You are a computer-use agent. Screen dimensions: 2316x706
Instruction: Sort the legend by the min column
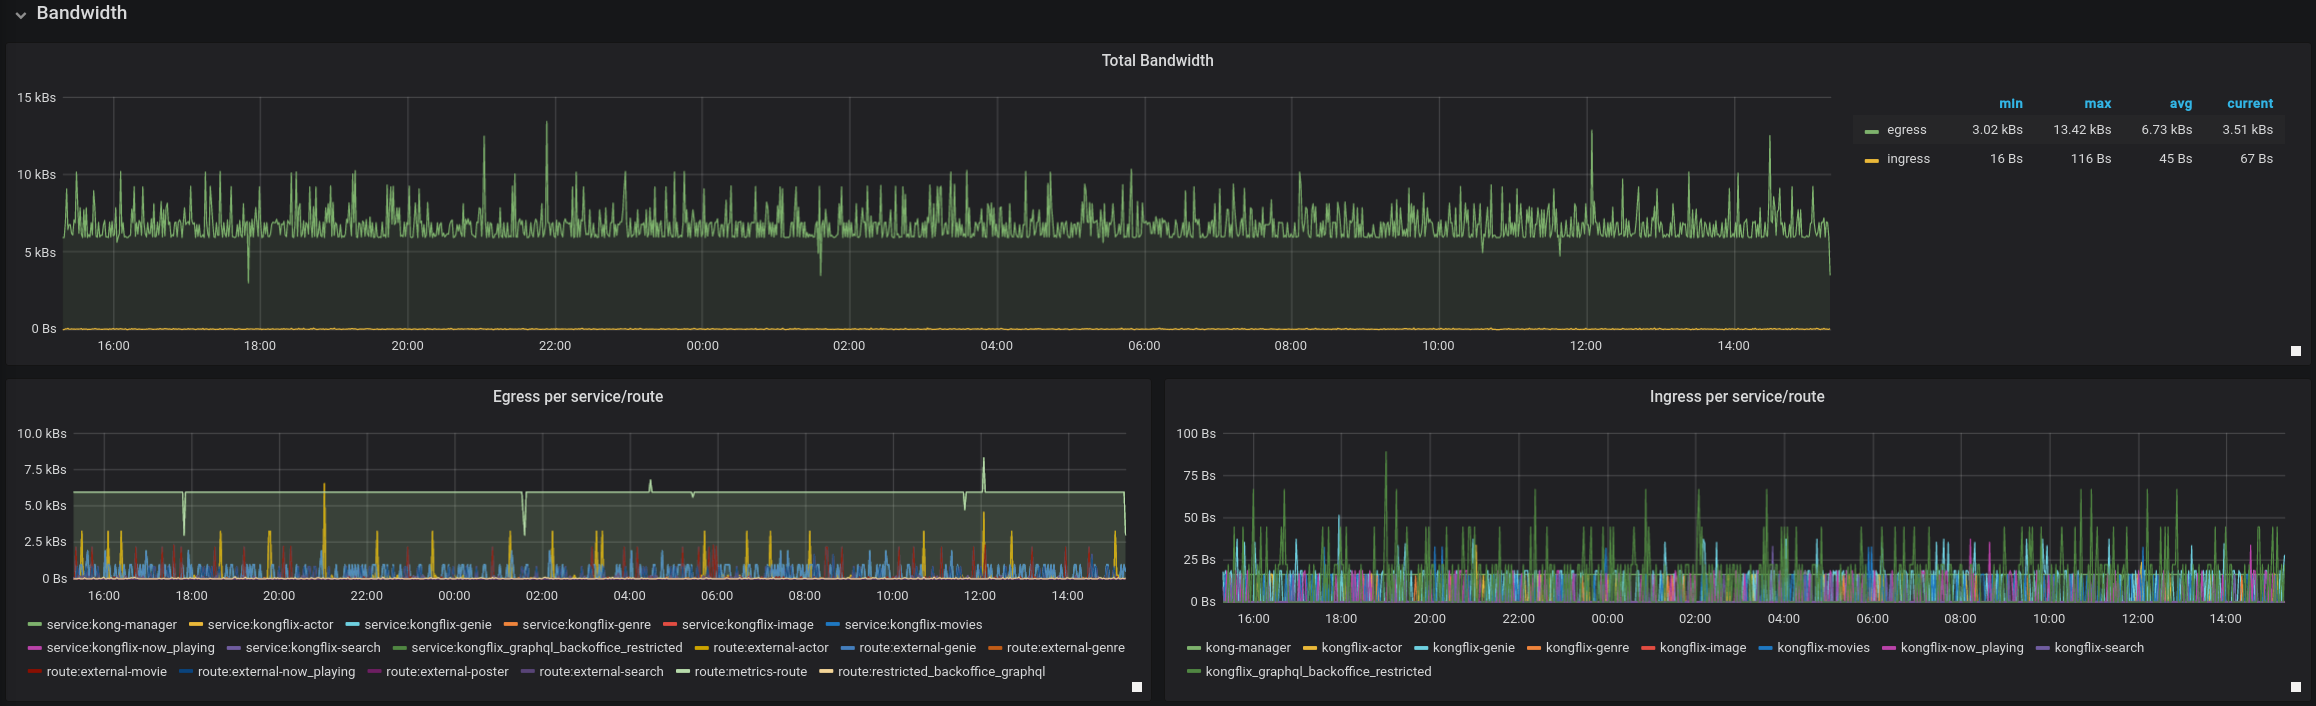click(2010, 104)
